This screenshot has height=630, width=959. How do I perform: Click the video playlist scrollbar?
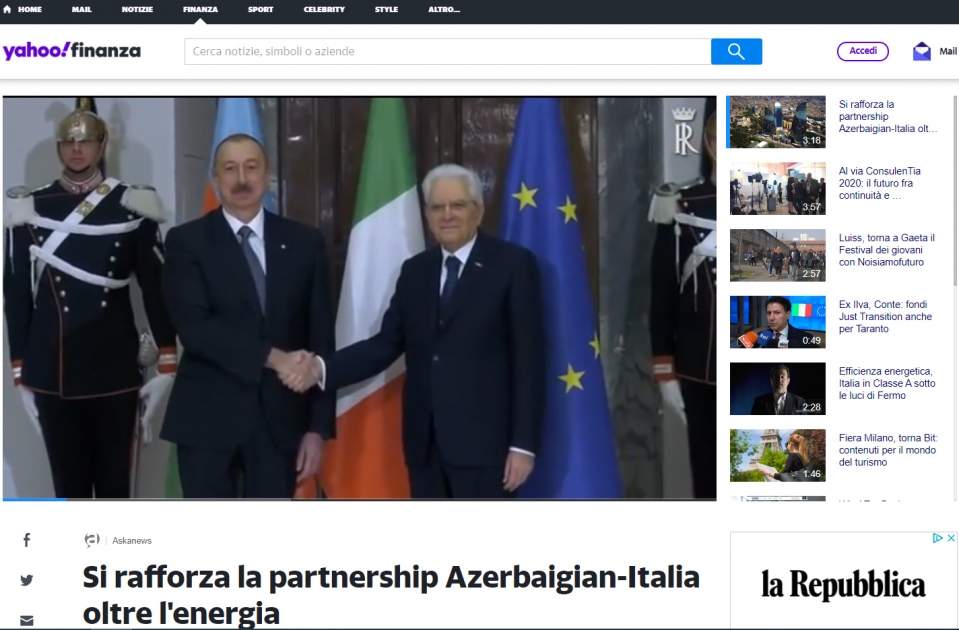(955, 190)
